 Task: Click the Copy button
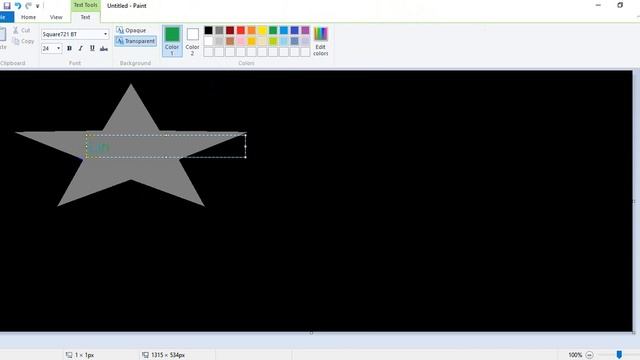pyautogui.click(x=23, y=41)
